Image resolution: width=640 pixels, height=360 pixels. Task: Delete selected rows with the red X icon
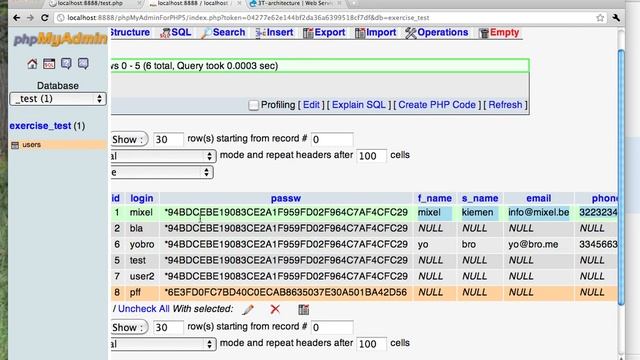[275, 309]
